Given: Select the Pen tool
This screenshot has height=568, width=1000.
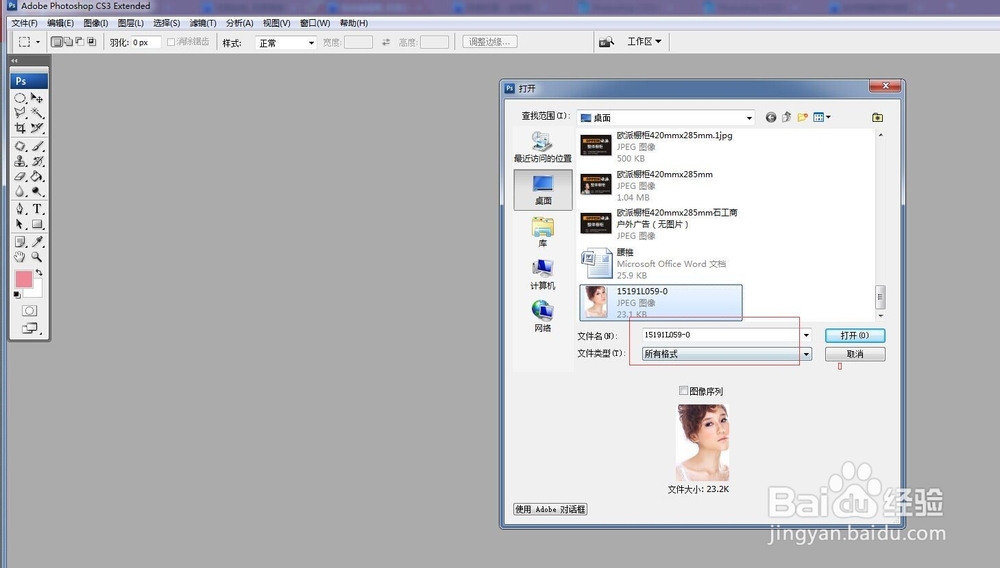Looking at the screenshot, I should pos(20,209).
